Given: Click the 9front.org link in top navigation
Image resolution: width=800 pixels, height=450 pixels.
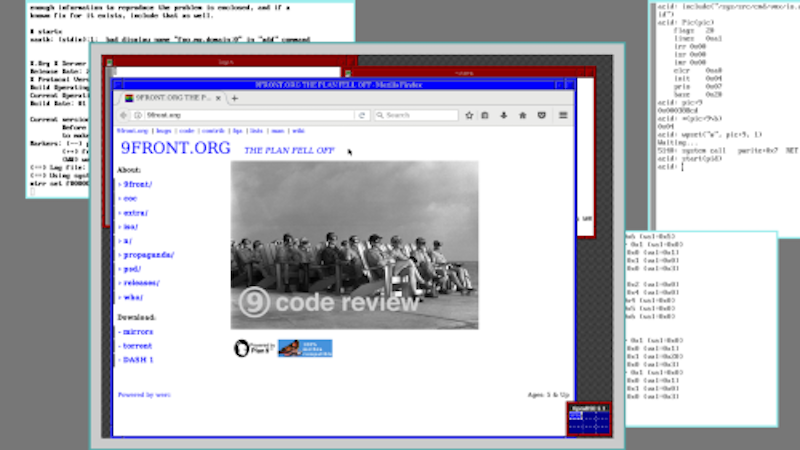Looking at the screenshot, I should (x=132, y=131).
